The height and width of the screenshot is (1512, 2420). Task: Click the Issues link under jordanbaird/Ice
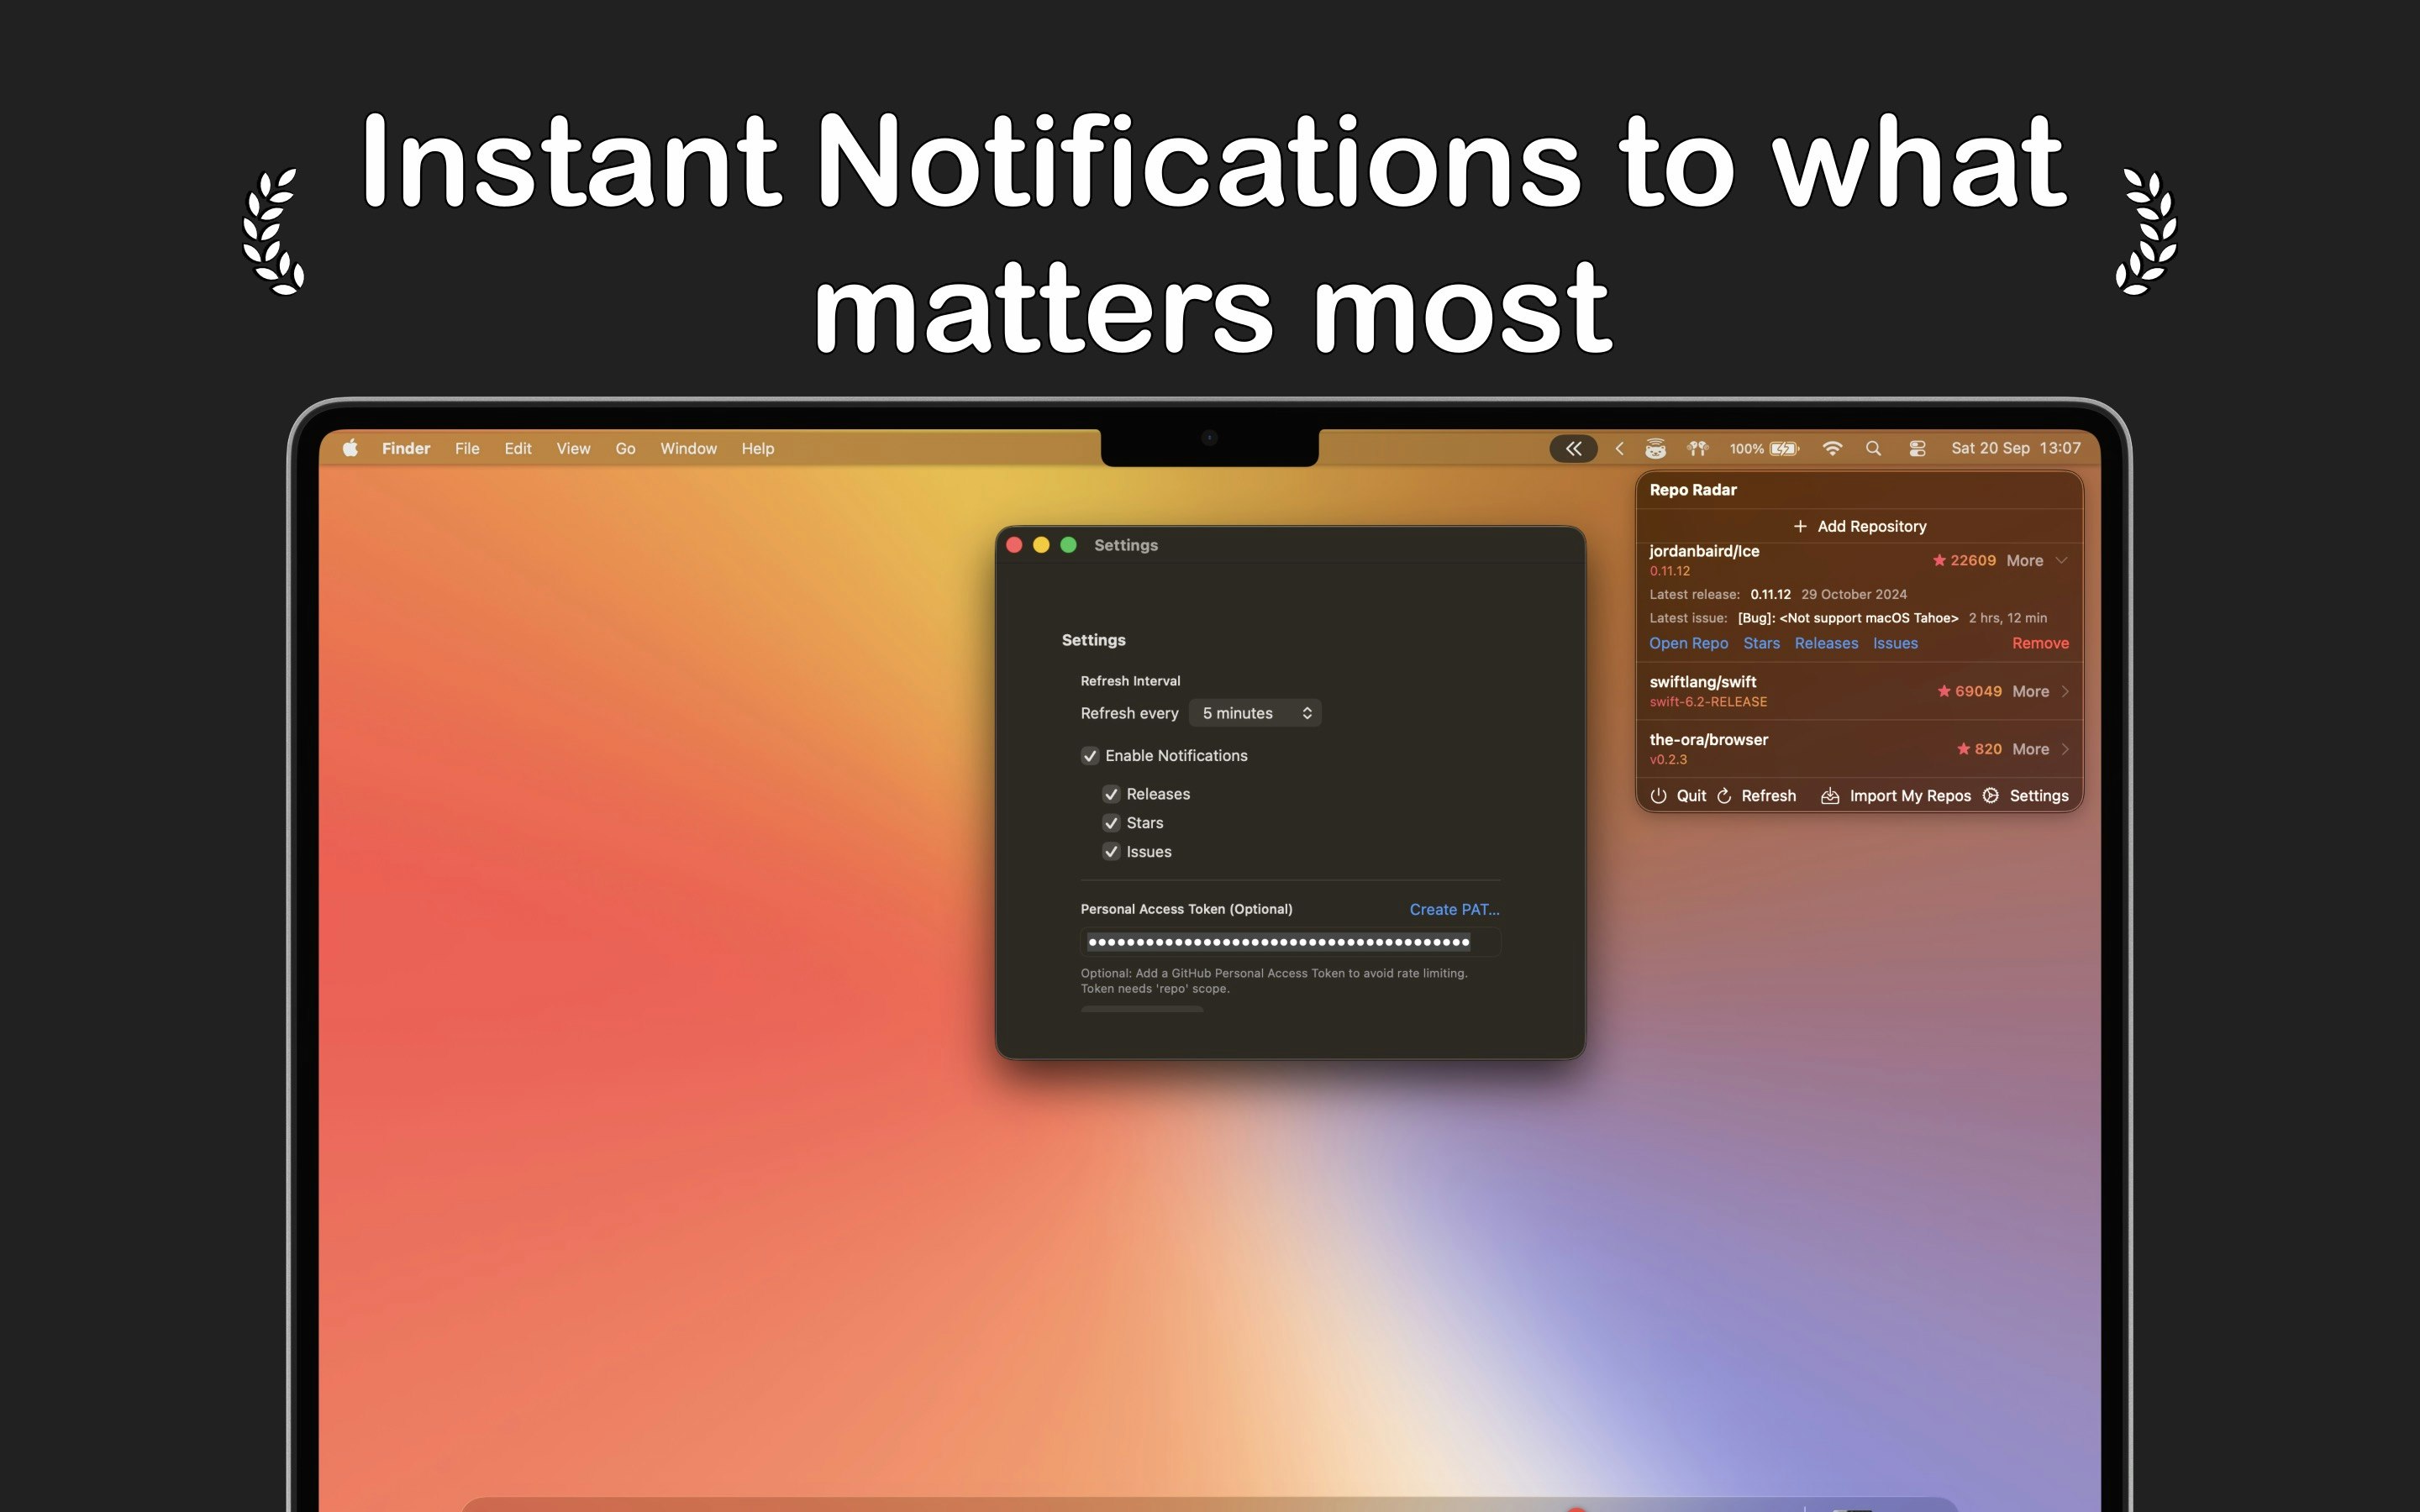1895,643
